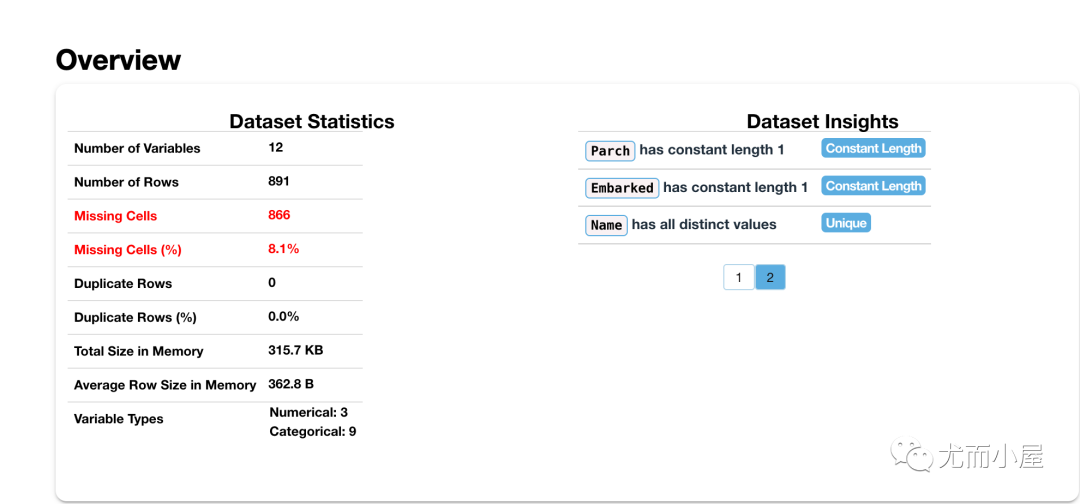Click the Embarked column tag
The image size is (1080, 504).
click(x=622, y=188)
